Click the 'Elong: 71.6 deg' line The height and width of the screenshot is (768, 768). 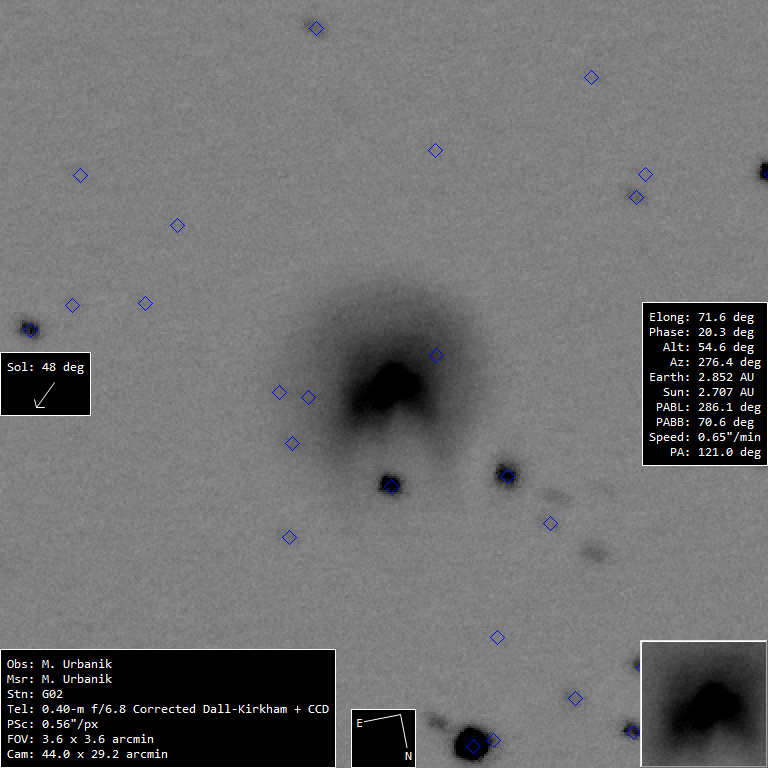701,317
